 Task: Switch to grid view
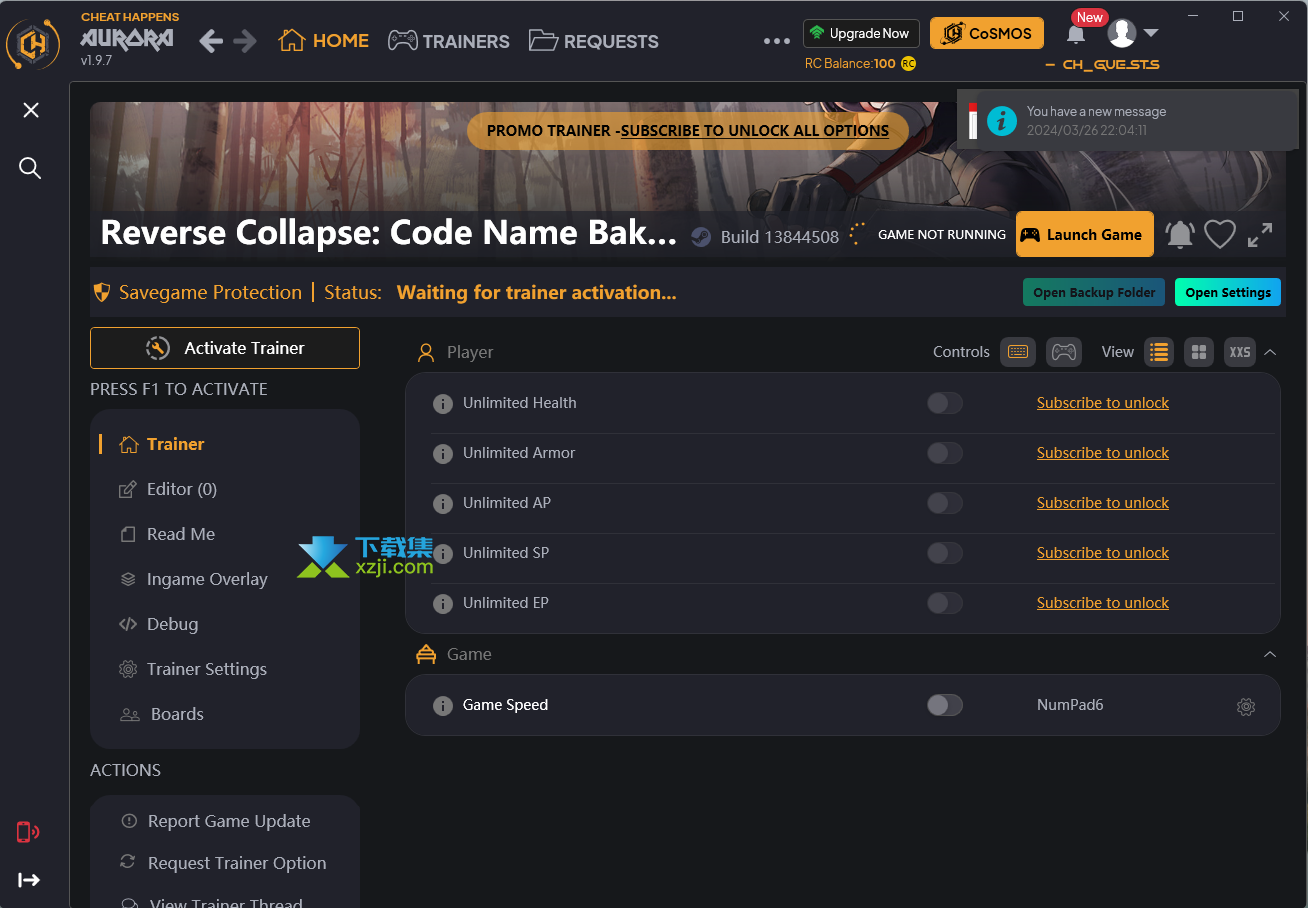tap(1199, 352)
